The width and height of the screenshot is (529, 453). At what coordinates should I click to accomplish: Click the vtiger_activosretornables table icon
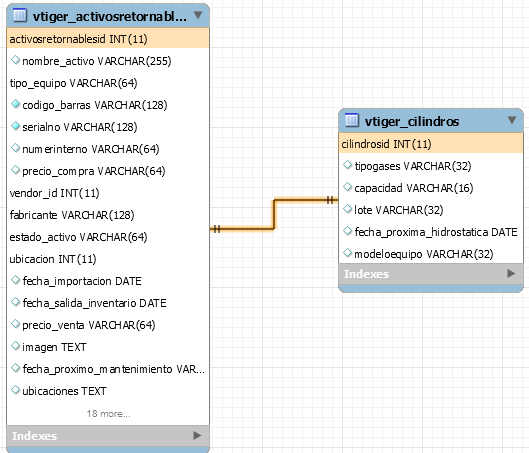pyautogui.click(x=20, y=15)
